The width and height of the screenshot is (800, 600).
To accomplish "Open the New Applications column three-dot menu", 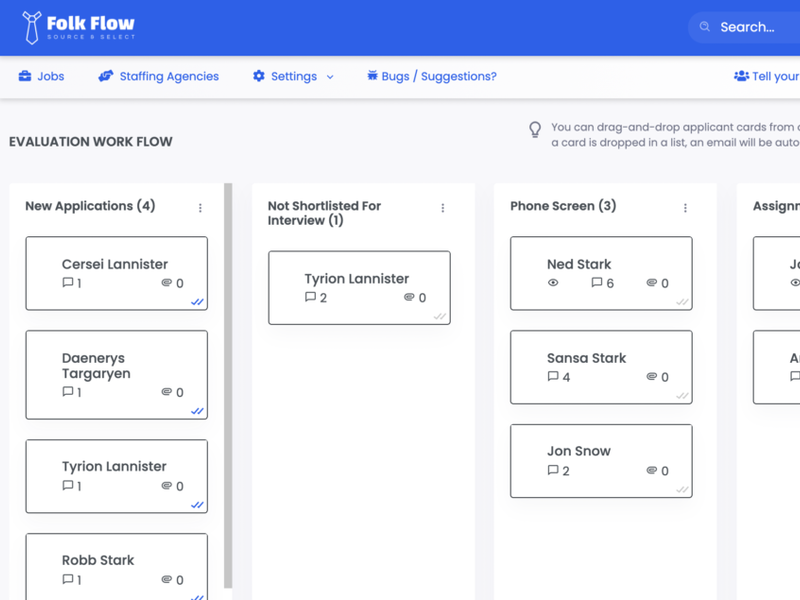I will click(x=200, y=207).
